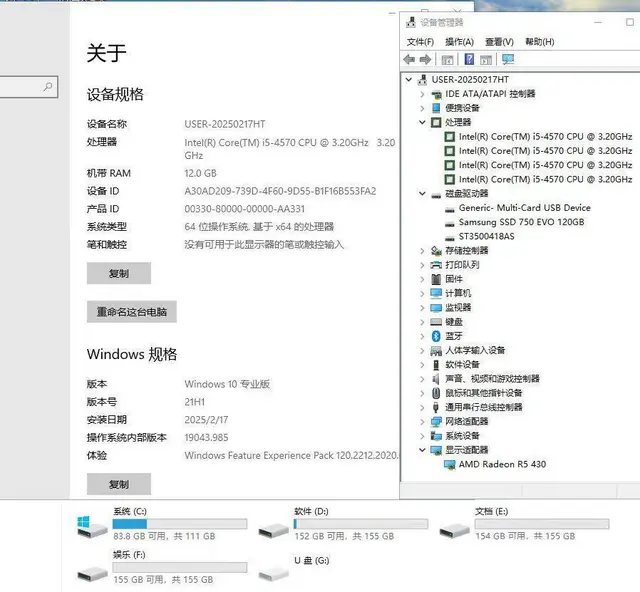Click the U盘 (G:) drive icon
The height and width of the screenshot is (592, 640).
pyautogui.click(x=273, y=575)
